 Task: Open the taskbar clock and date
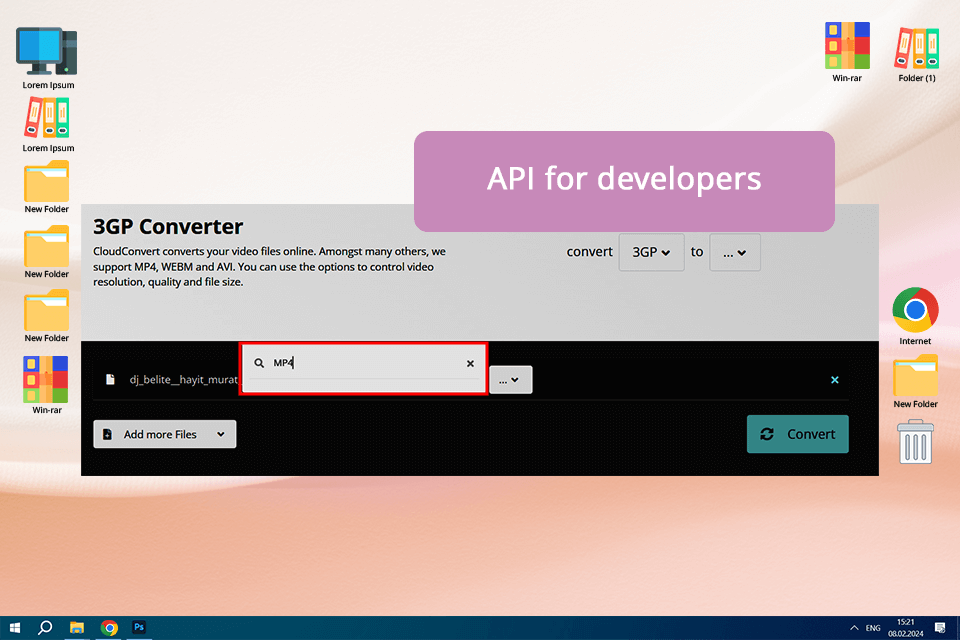click(x=906, y=628)
